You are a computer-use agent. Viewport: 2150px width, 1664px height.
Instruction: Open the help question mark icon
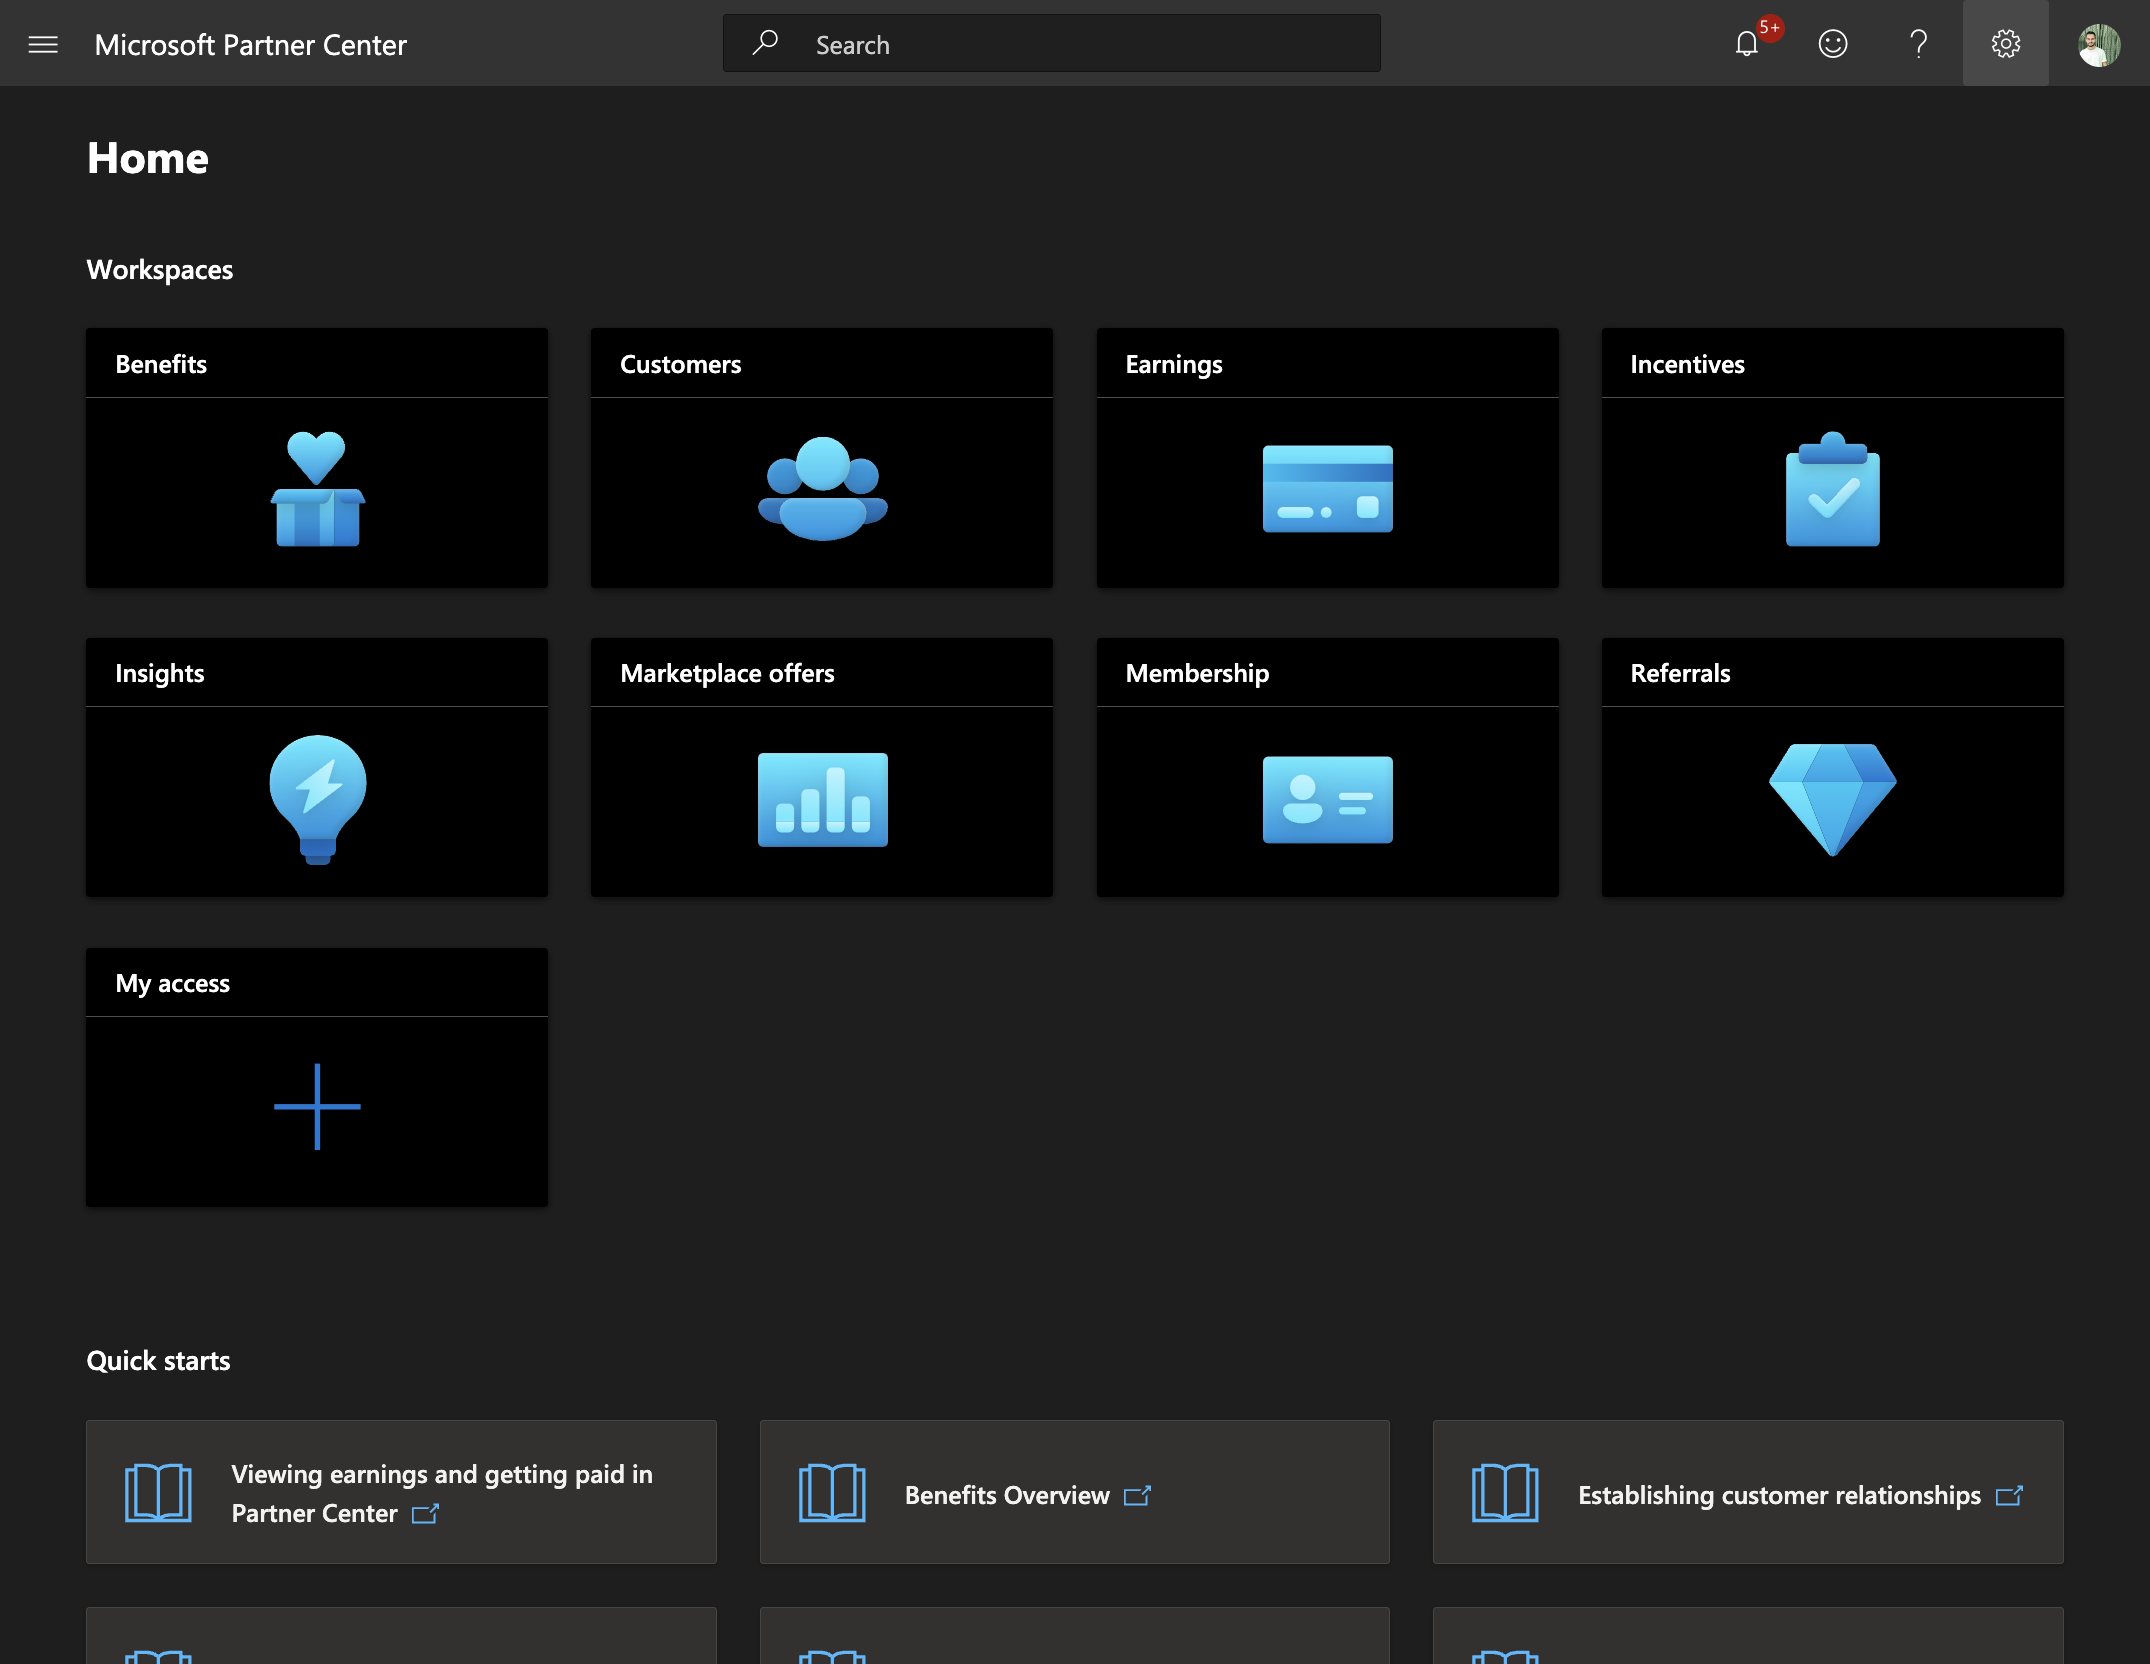pos(1918,44)
